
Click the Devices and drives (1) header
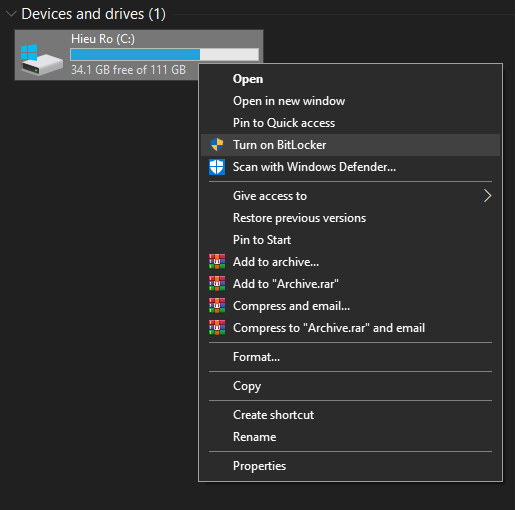[x=93, y=14]
